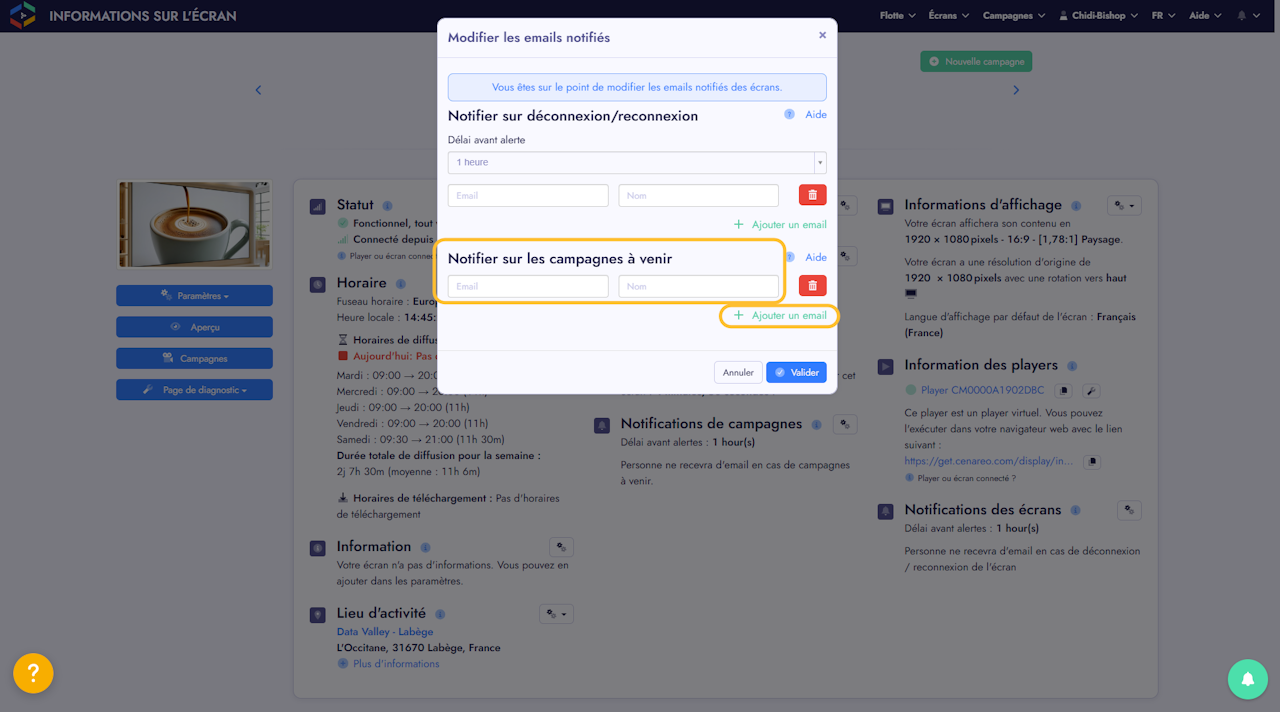This screenshot has height=712, width=1280.
Task: Click the Notifications des écrans bell icon
Action: (x=885, y=511)
